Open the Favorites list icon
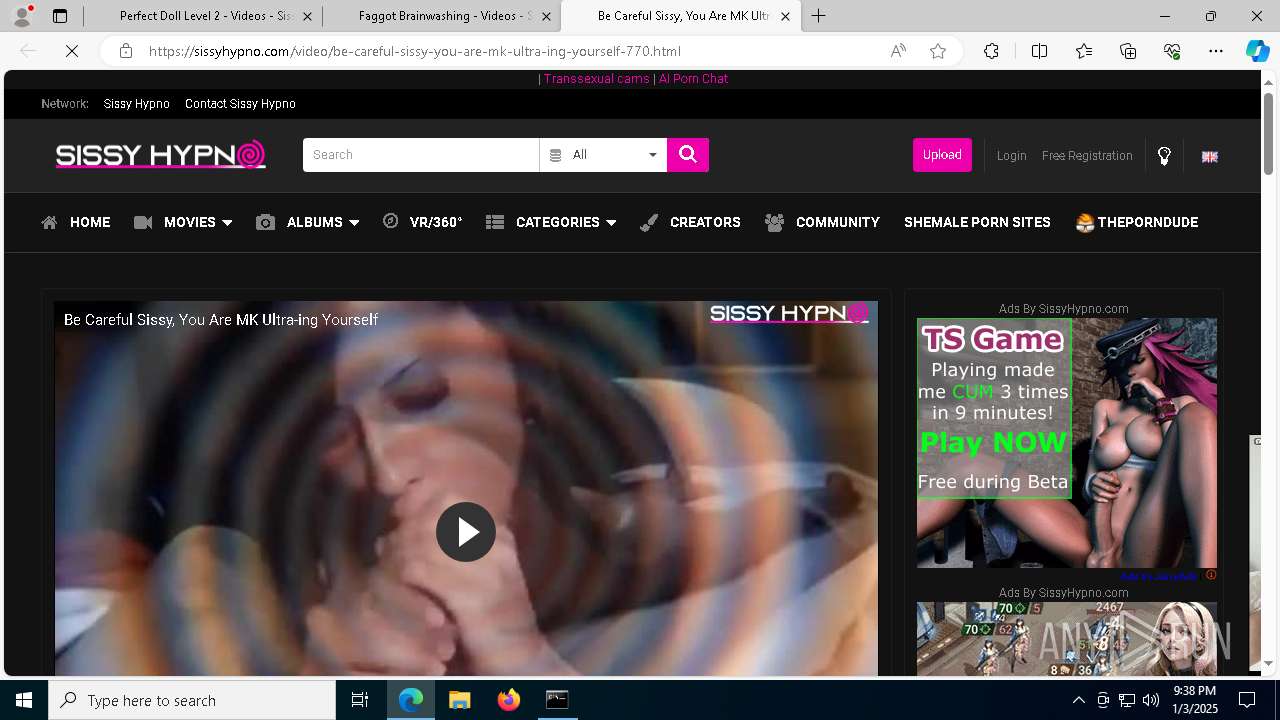1280x720 pixels. (1084, 51)
